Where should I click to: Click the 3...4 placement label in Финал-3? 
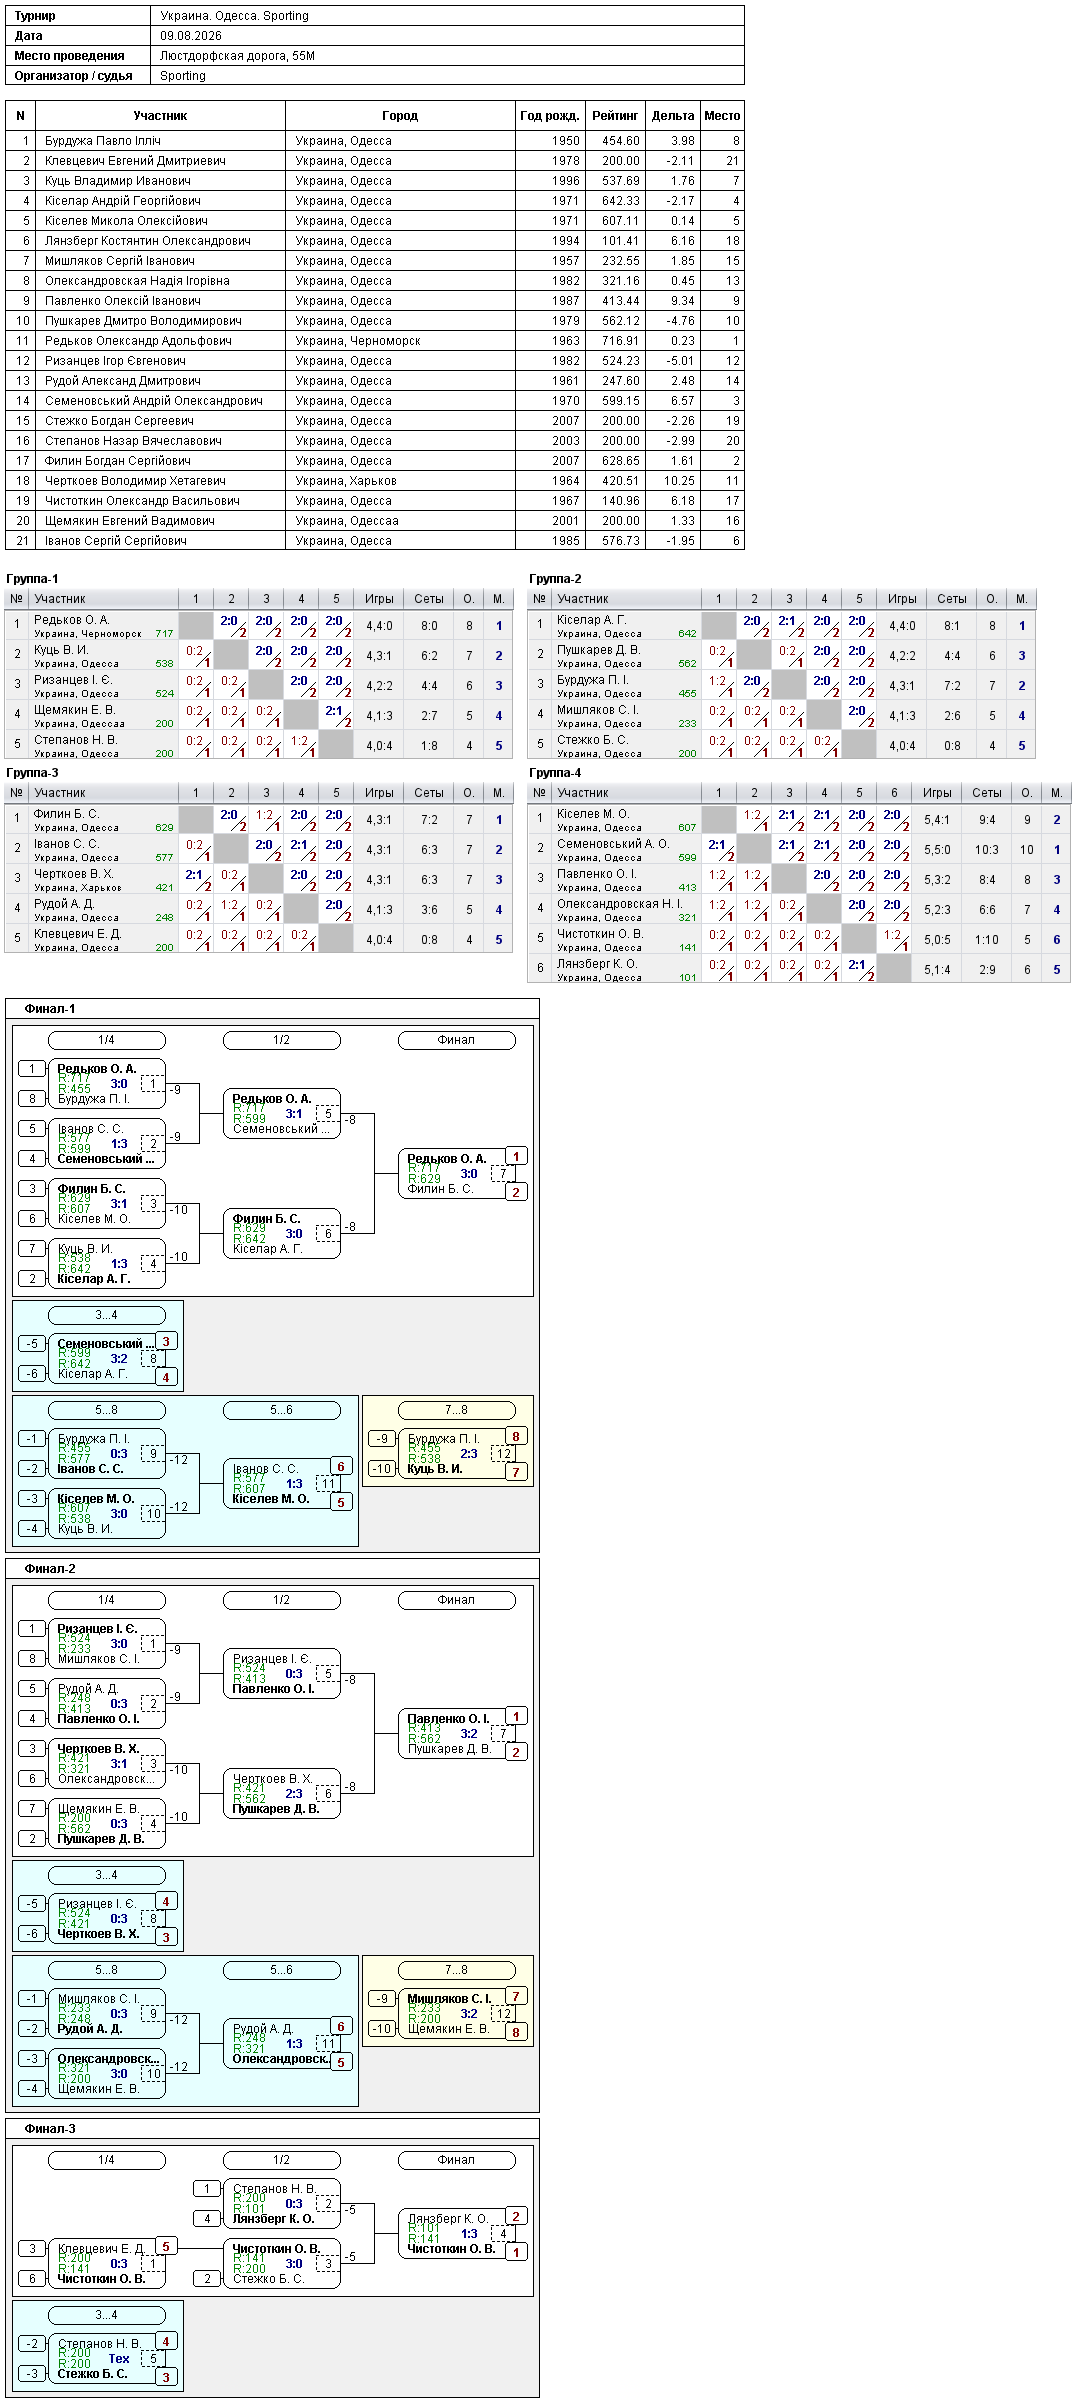[x=106, y=2315]
